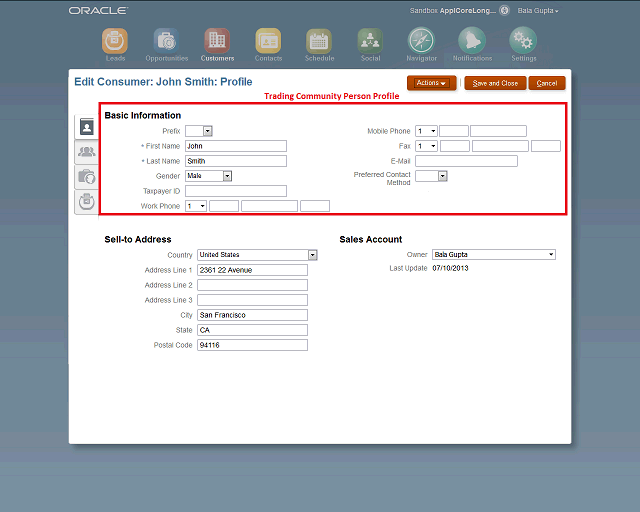Click the Address Line 2 field
This screenshot has height=512, width=640.
pos(252,285)
